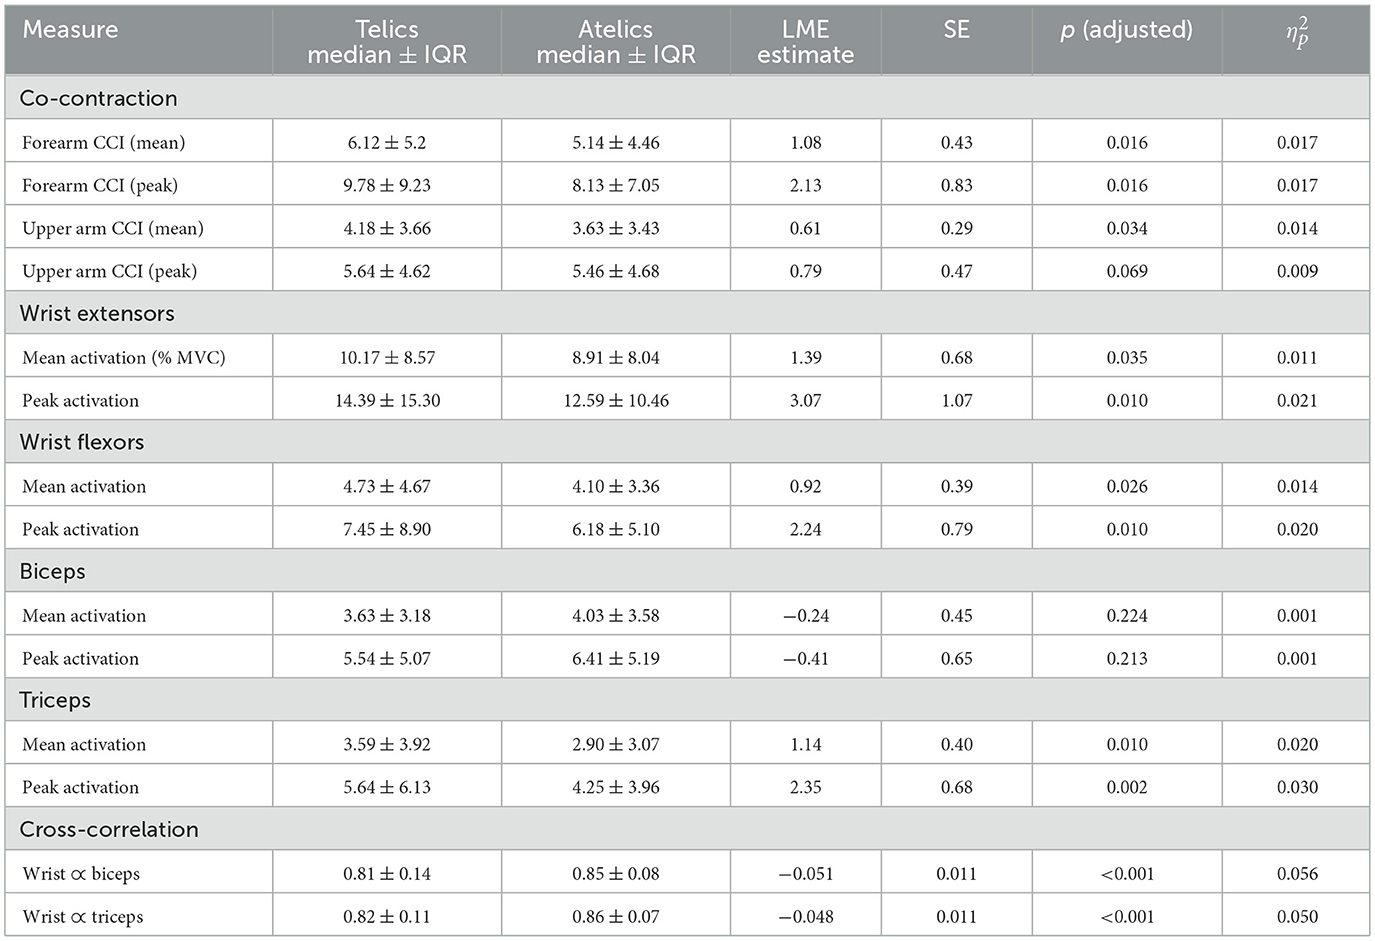Click the 14.39 ± 15.30 Telics value
The image size is (1375, 941).
[387, 401]
